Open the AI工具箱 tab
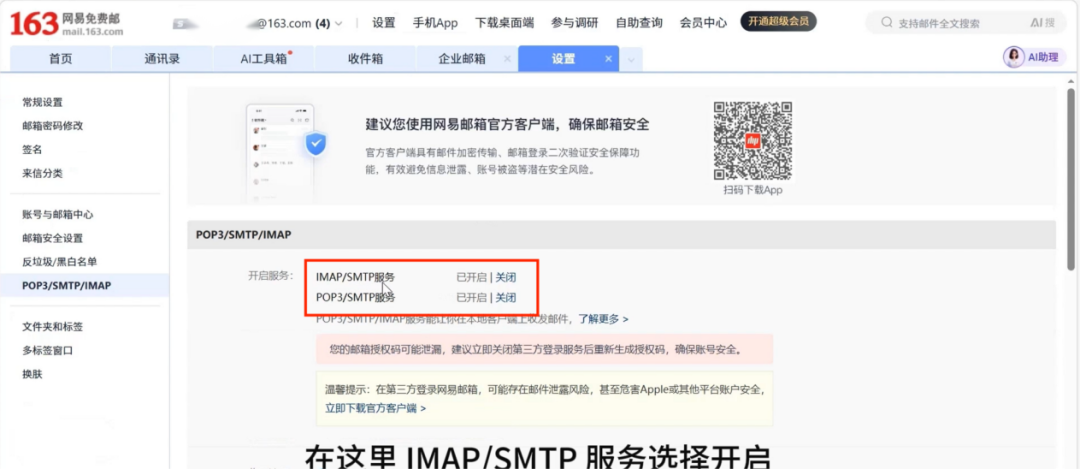The image size is (1080, 469). 264,59
